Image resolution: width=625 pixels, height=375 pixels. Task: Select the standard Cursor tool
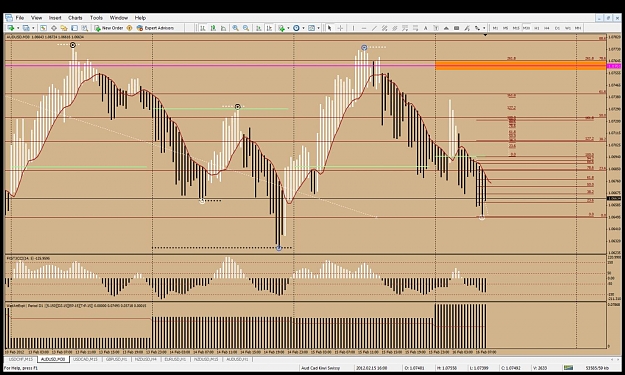coord(329,28)
